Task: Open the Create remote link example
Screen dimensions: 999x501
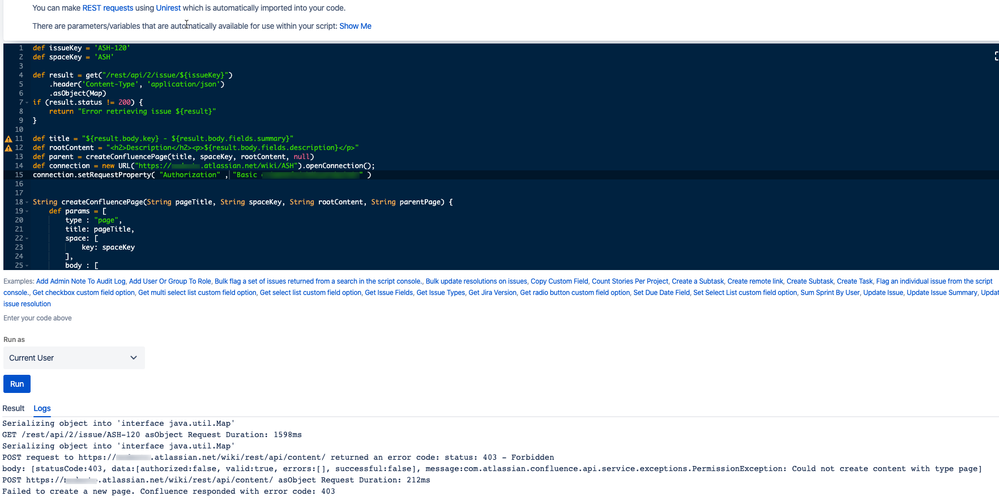Action: pyautogui.click(x=755, y=281)
